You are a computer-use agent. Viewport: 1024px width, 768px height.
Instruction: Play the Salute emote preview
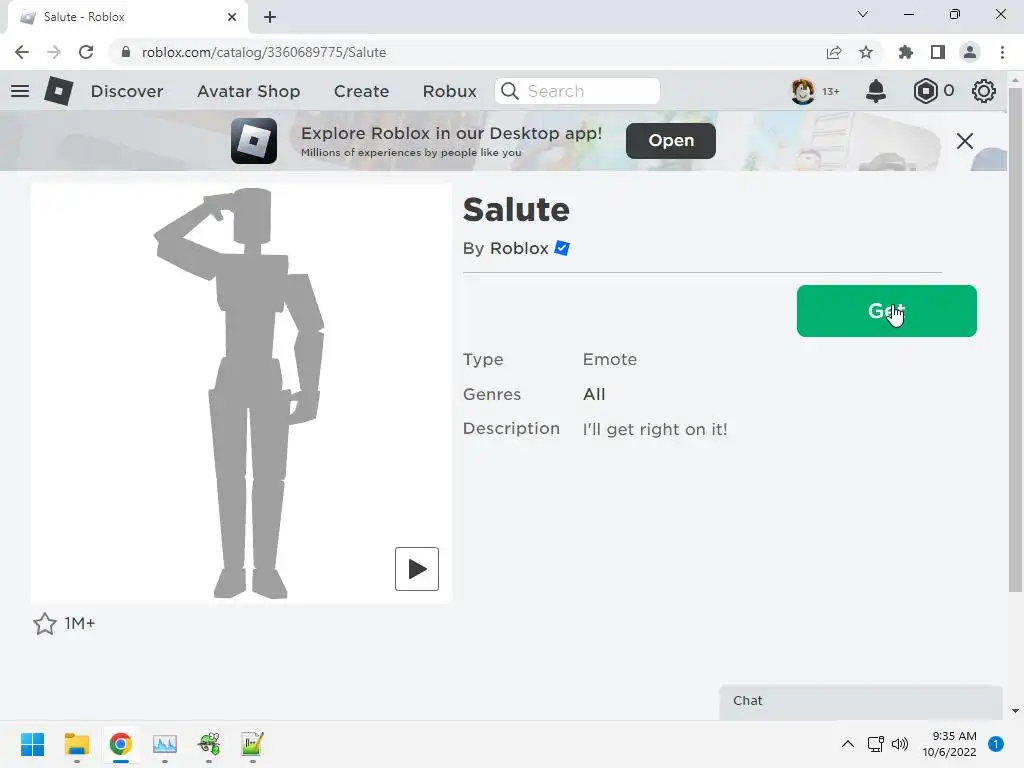(417, 569)
